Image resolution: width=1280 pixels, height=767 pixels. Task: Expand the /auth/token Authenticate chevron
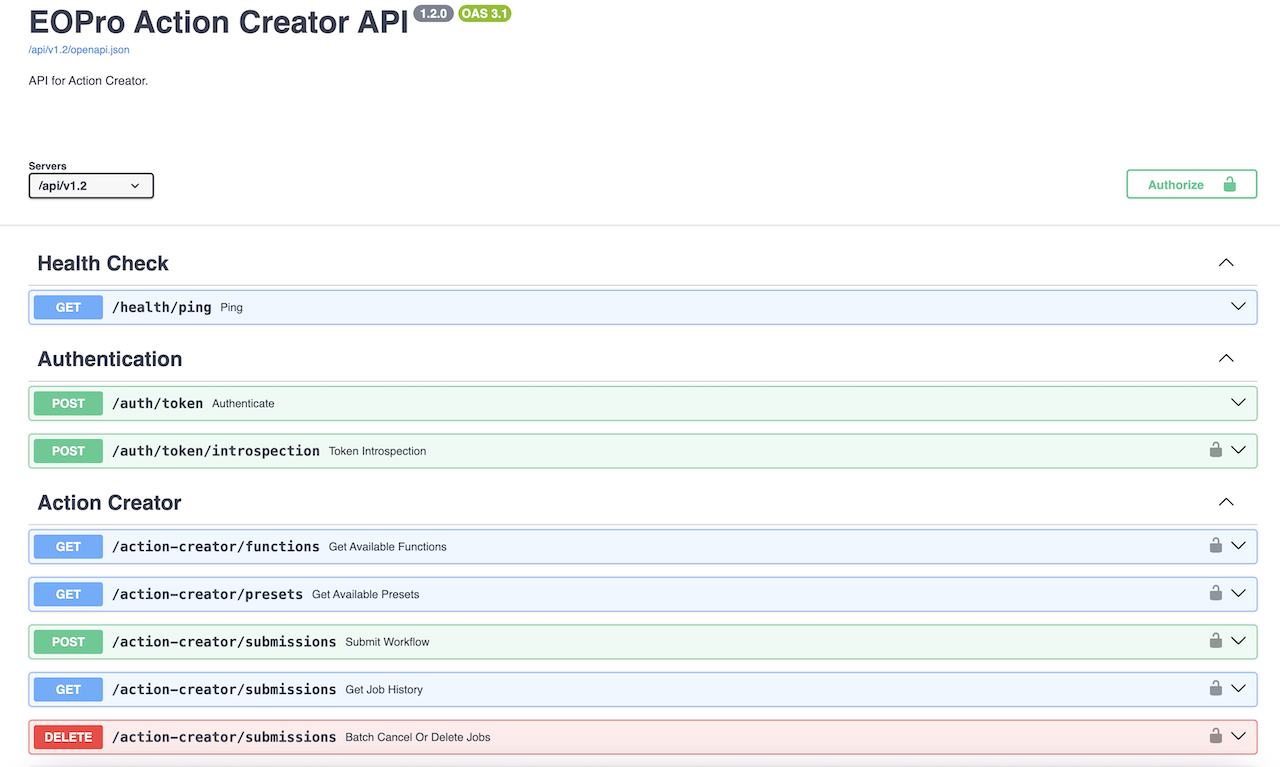coord(1238,403)
